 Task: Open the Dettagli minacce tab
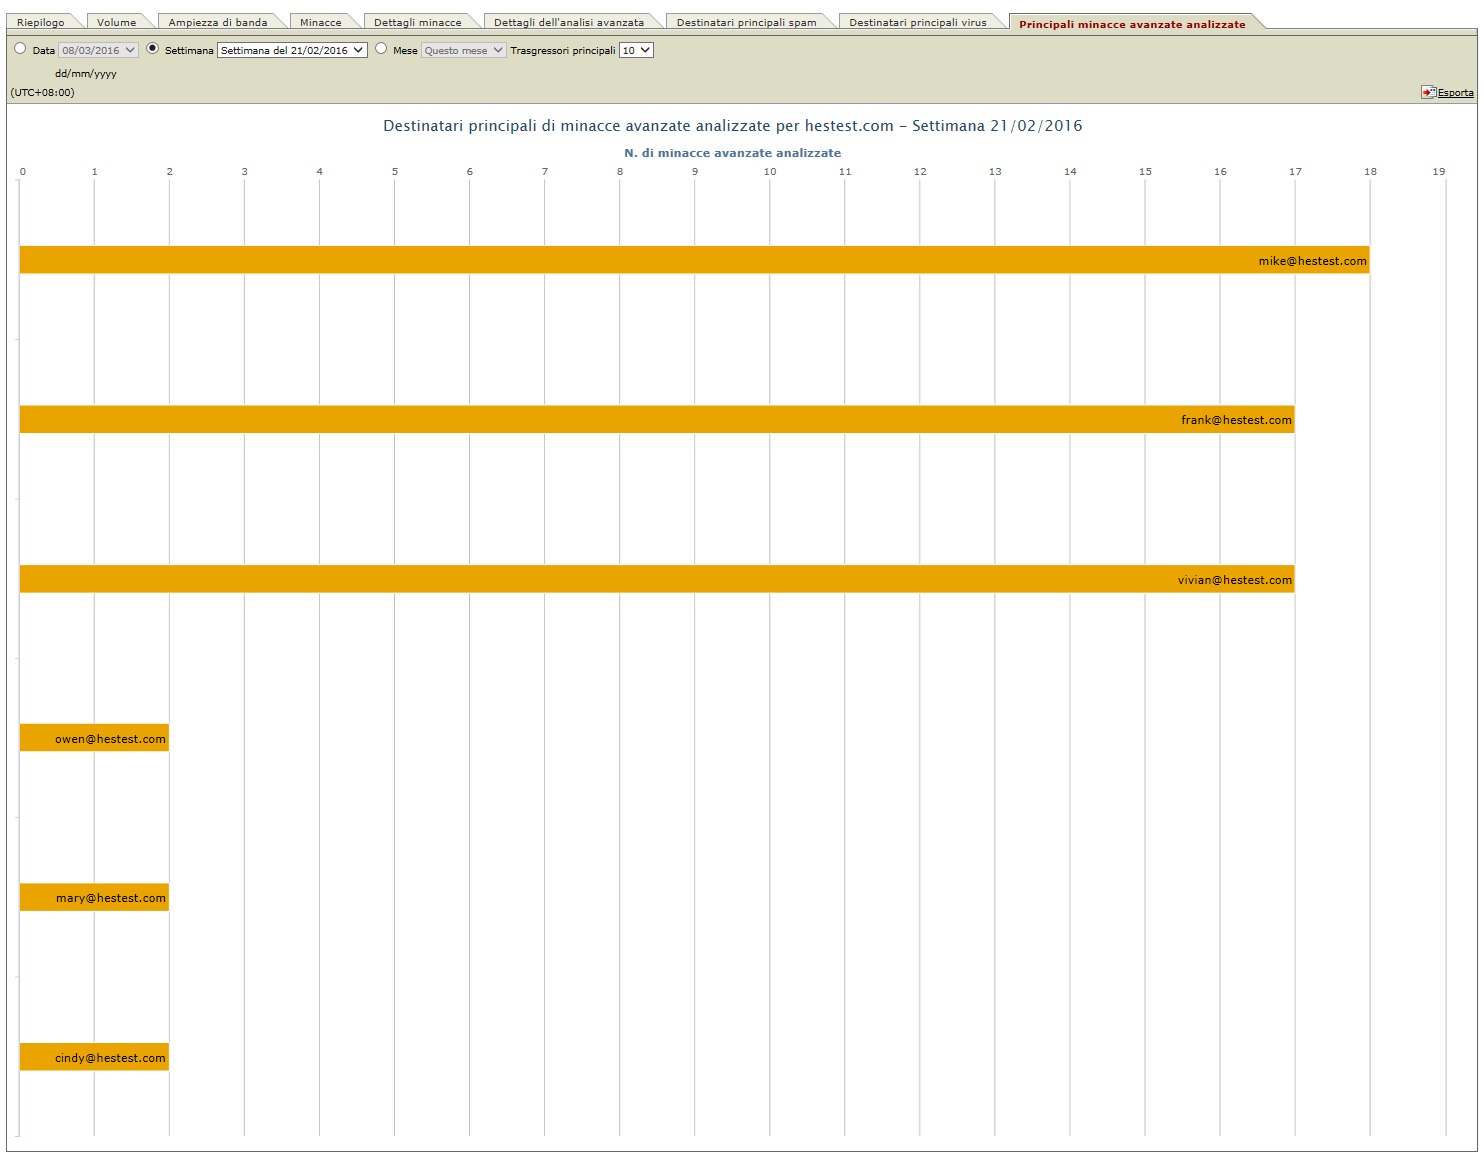pos(418,22)
